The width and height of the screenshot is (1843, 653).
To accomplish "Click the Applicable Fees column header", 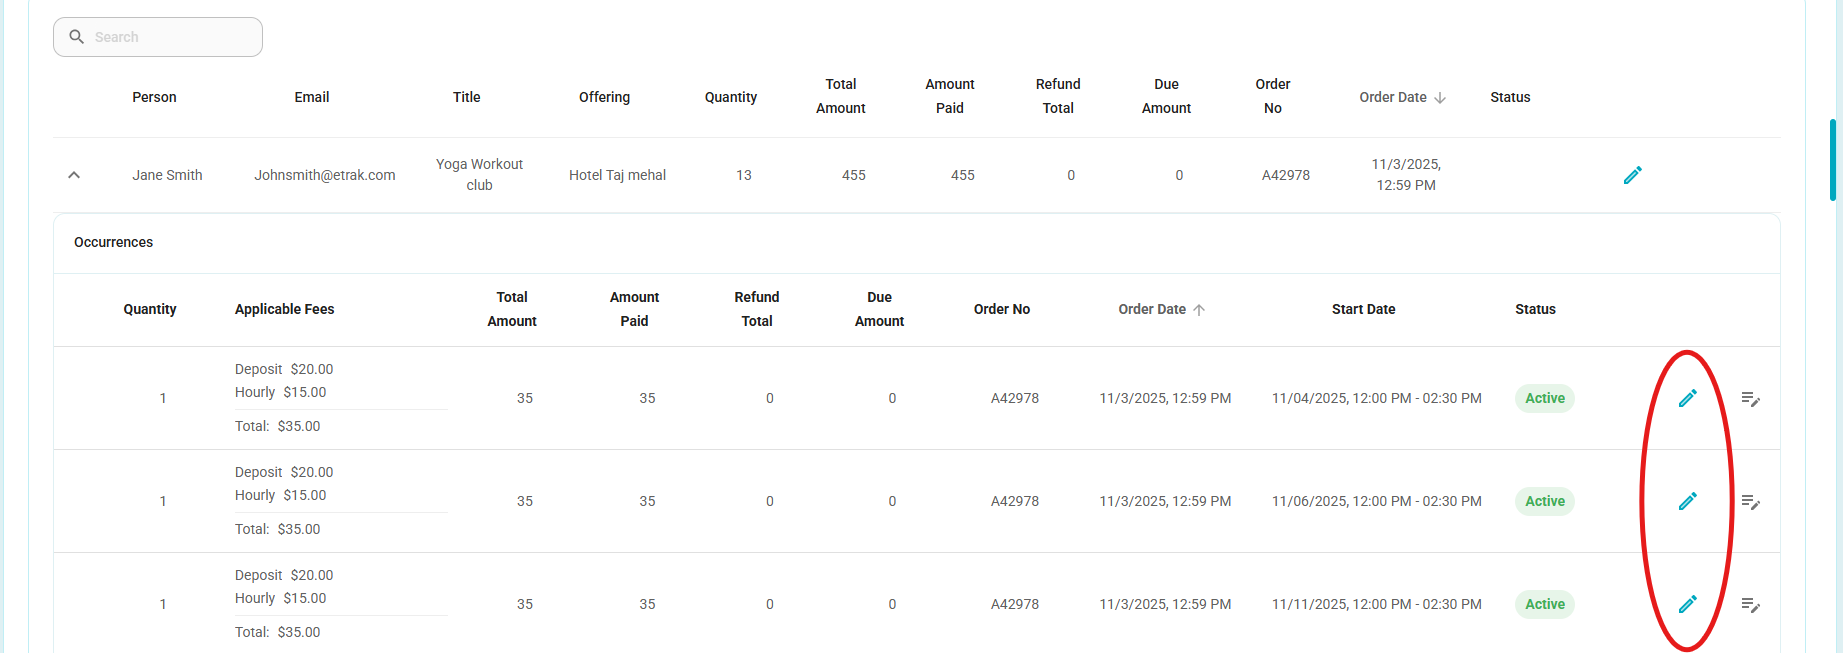I will 285,309.
